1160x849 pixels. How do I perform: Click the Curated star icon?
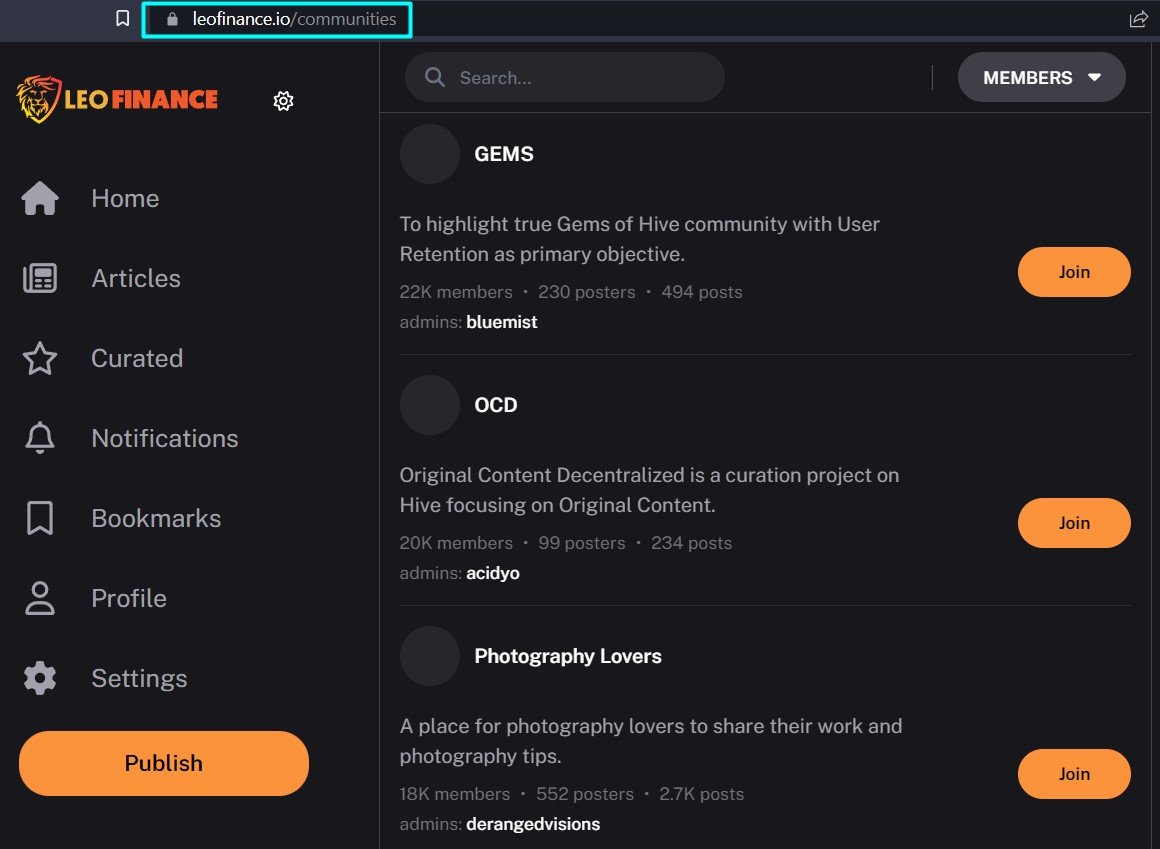[x=40, y=358]
